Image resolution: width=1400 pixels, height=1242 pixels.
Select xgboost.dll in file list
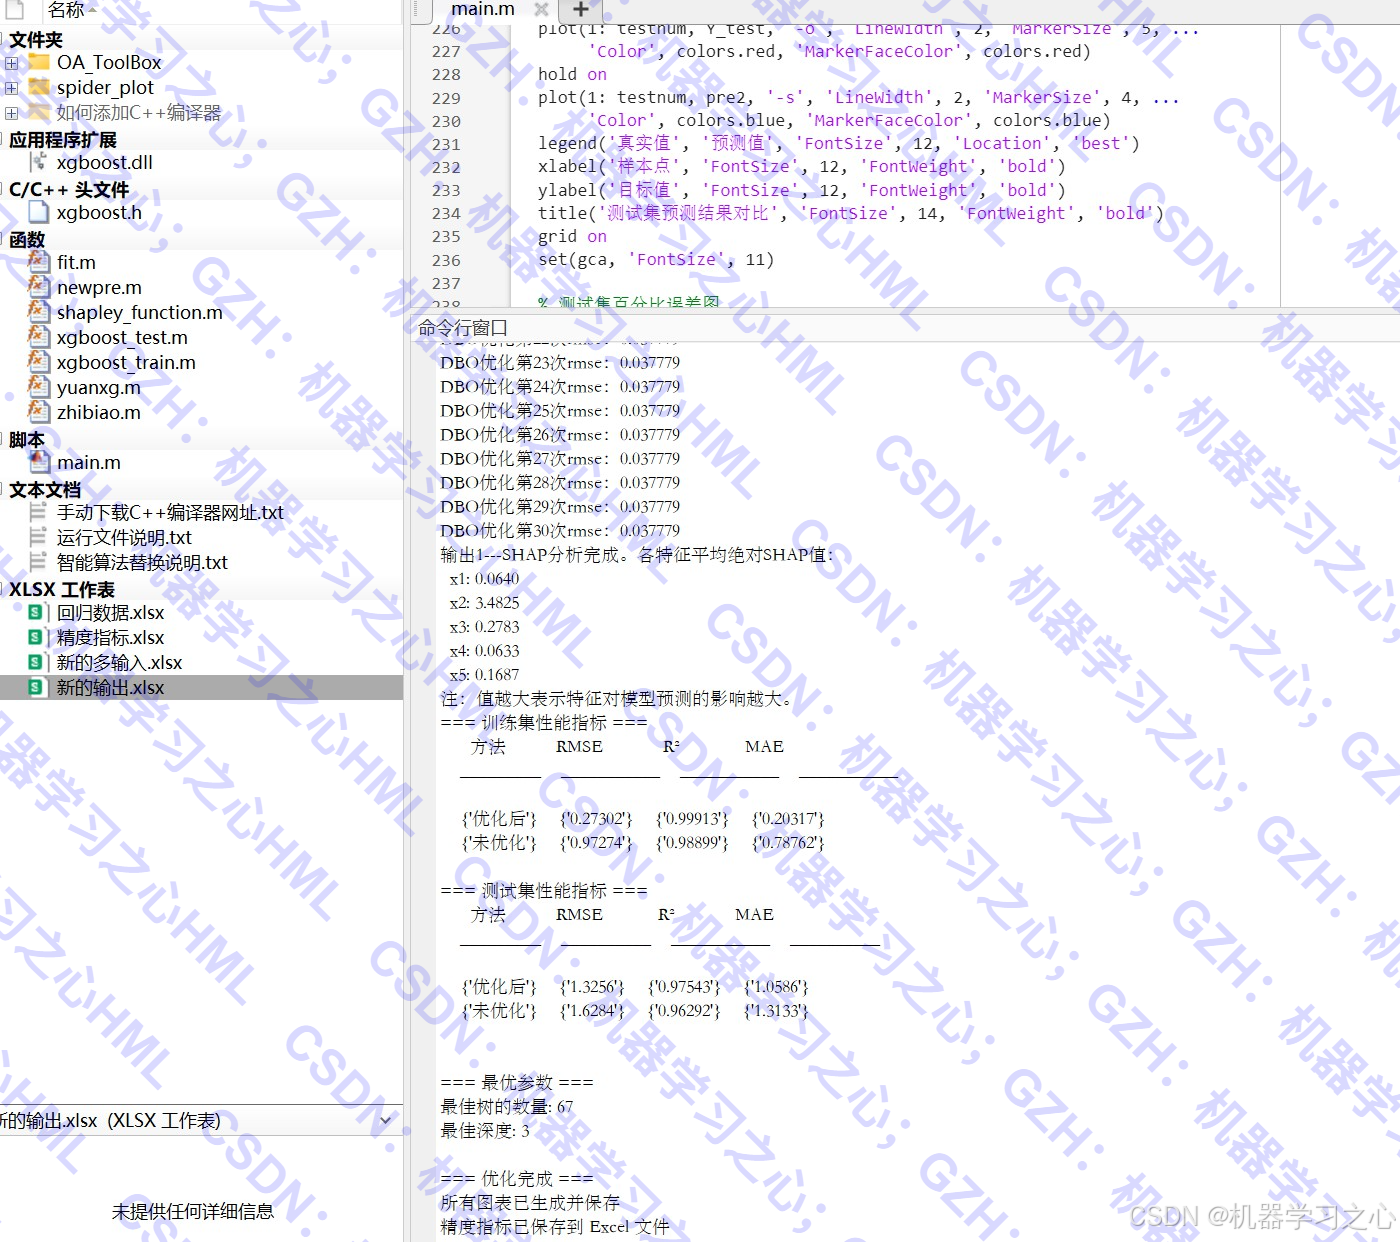tap(105, 162)
